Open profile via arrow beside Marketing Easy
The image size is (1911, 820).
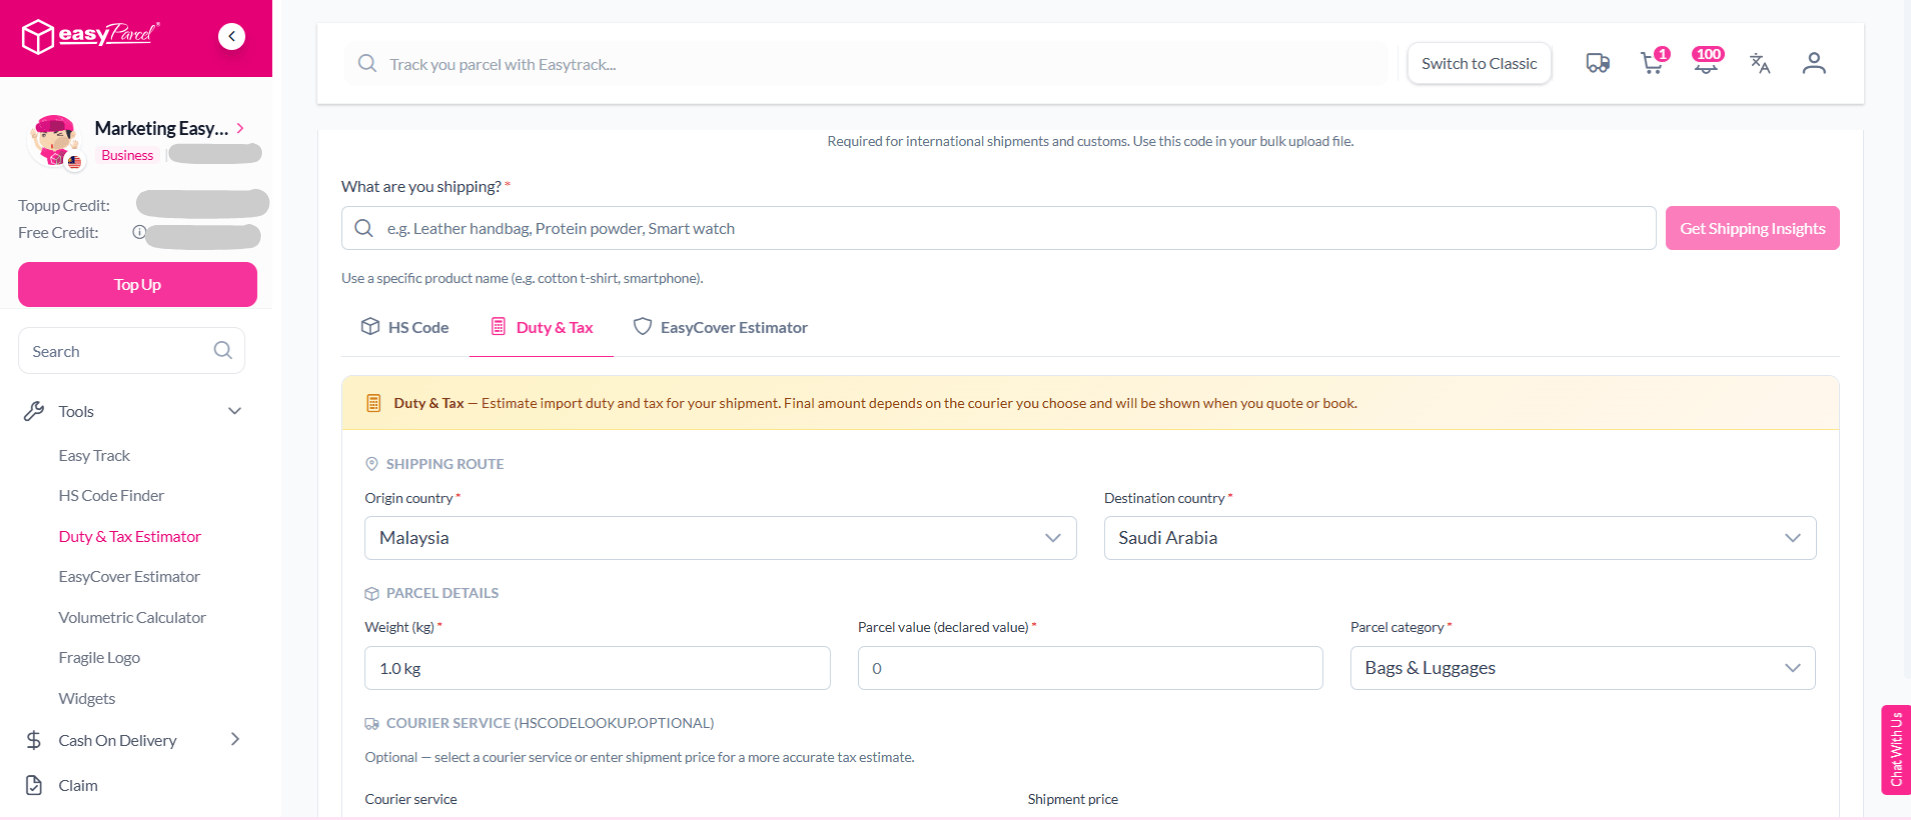click(x=240, y=128)
